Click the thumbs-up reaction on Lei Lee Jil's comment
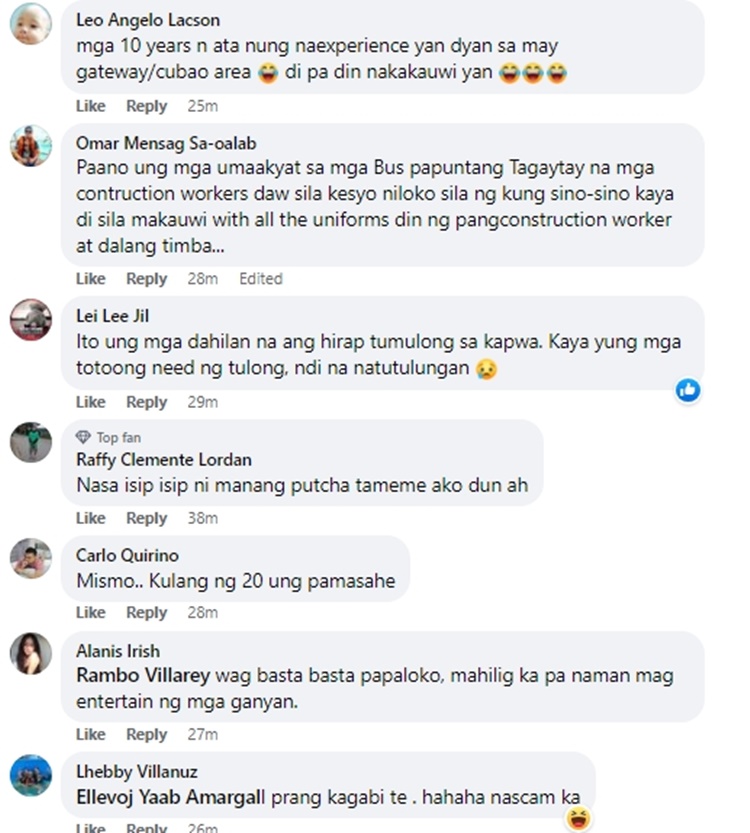 688,390
